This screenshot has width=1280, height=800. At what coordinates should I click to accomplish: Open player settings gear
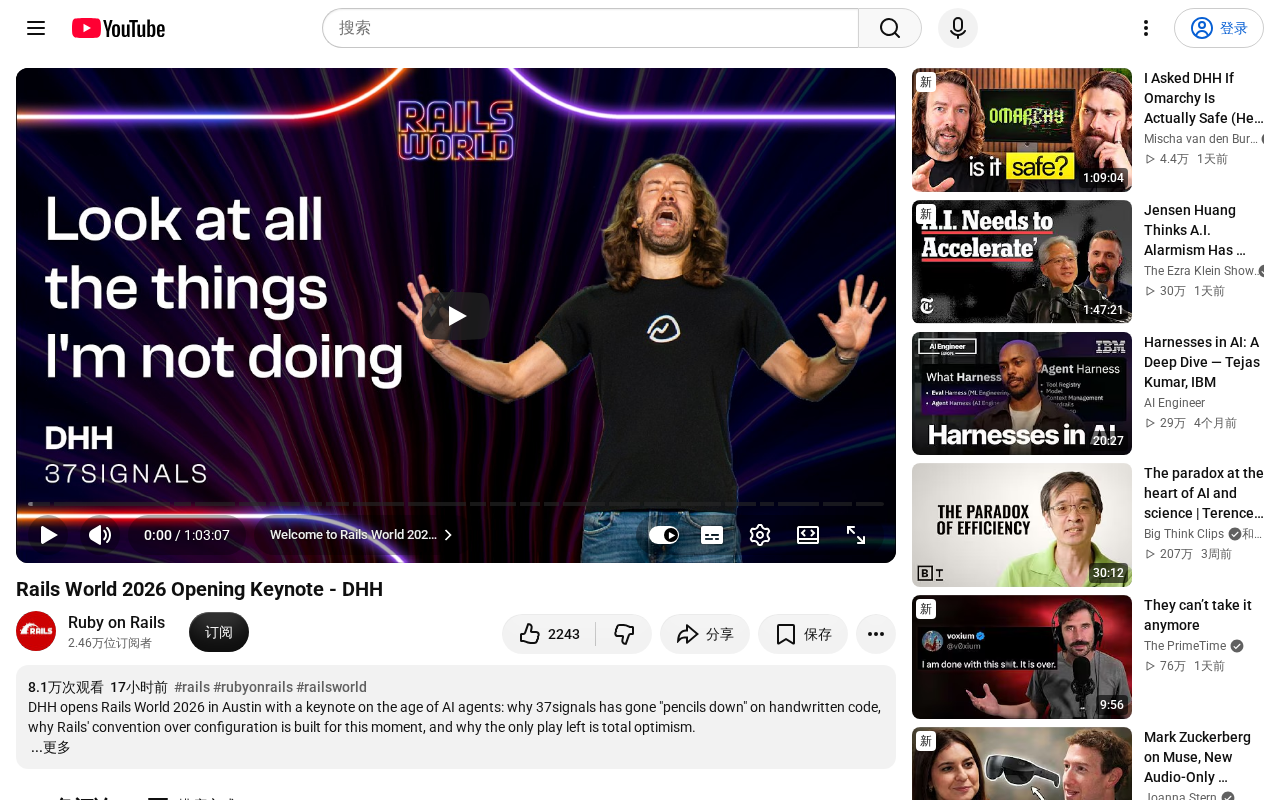click(x=760, y=535)
